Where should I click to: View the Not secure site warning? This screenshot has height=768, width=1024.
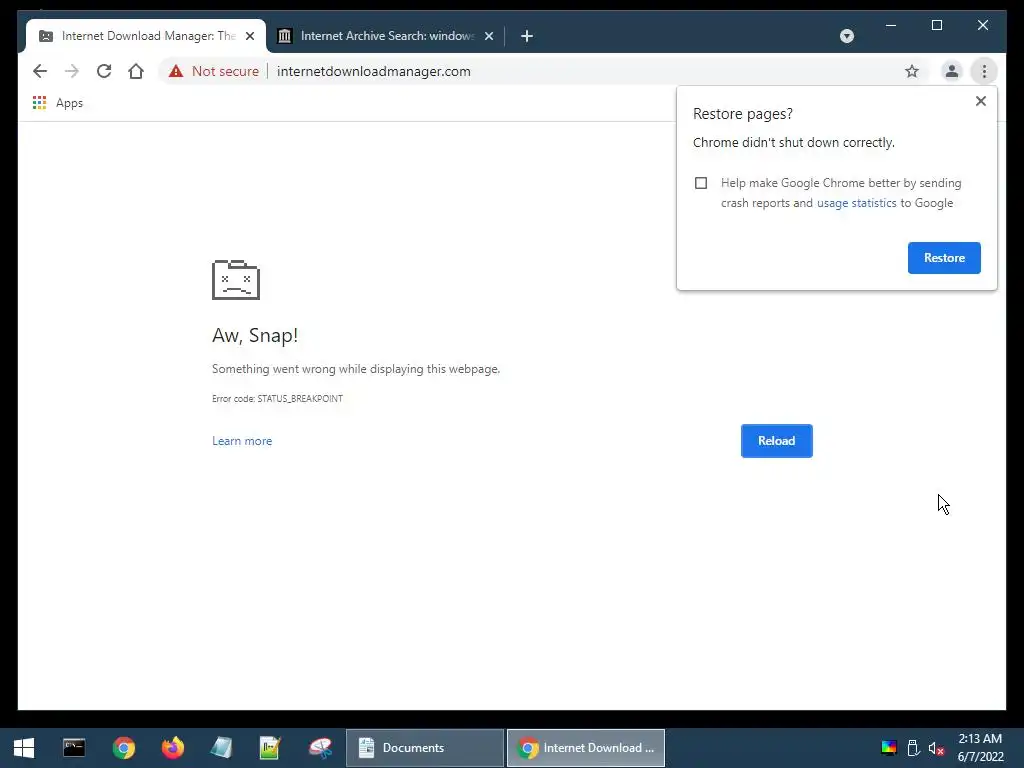tap(214, 71)
